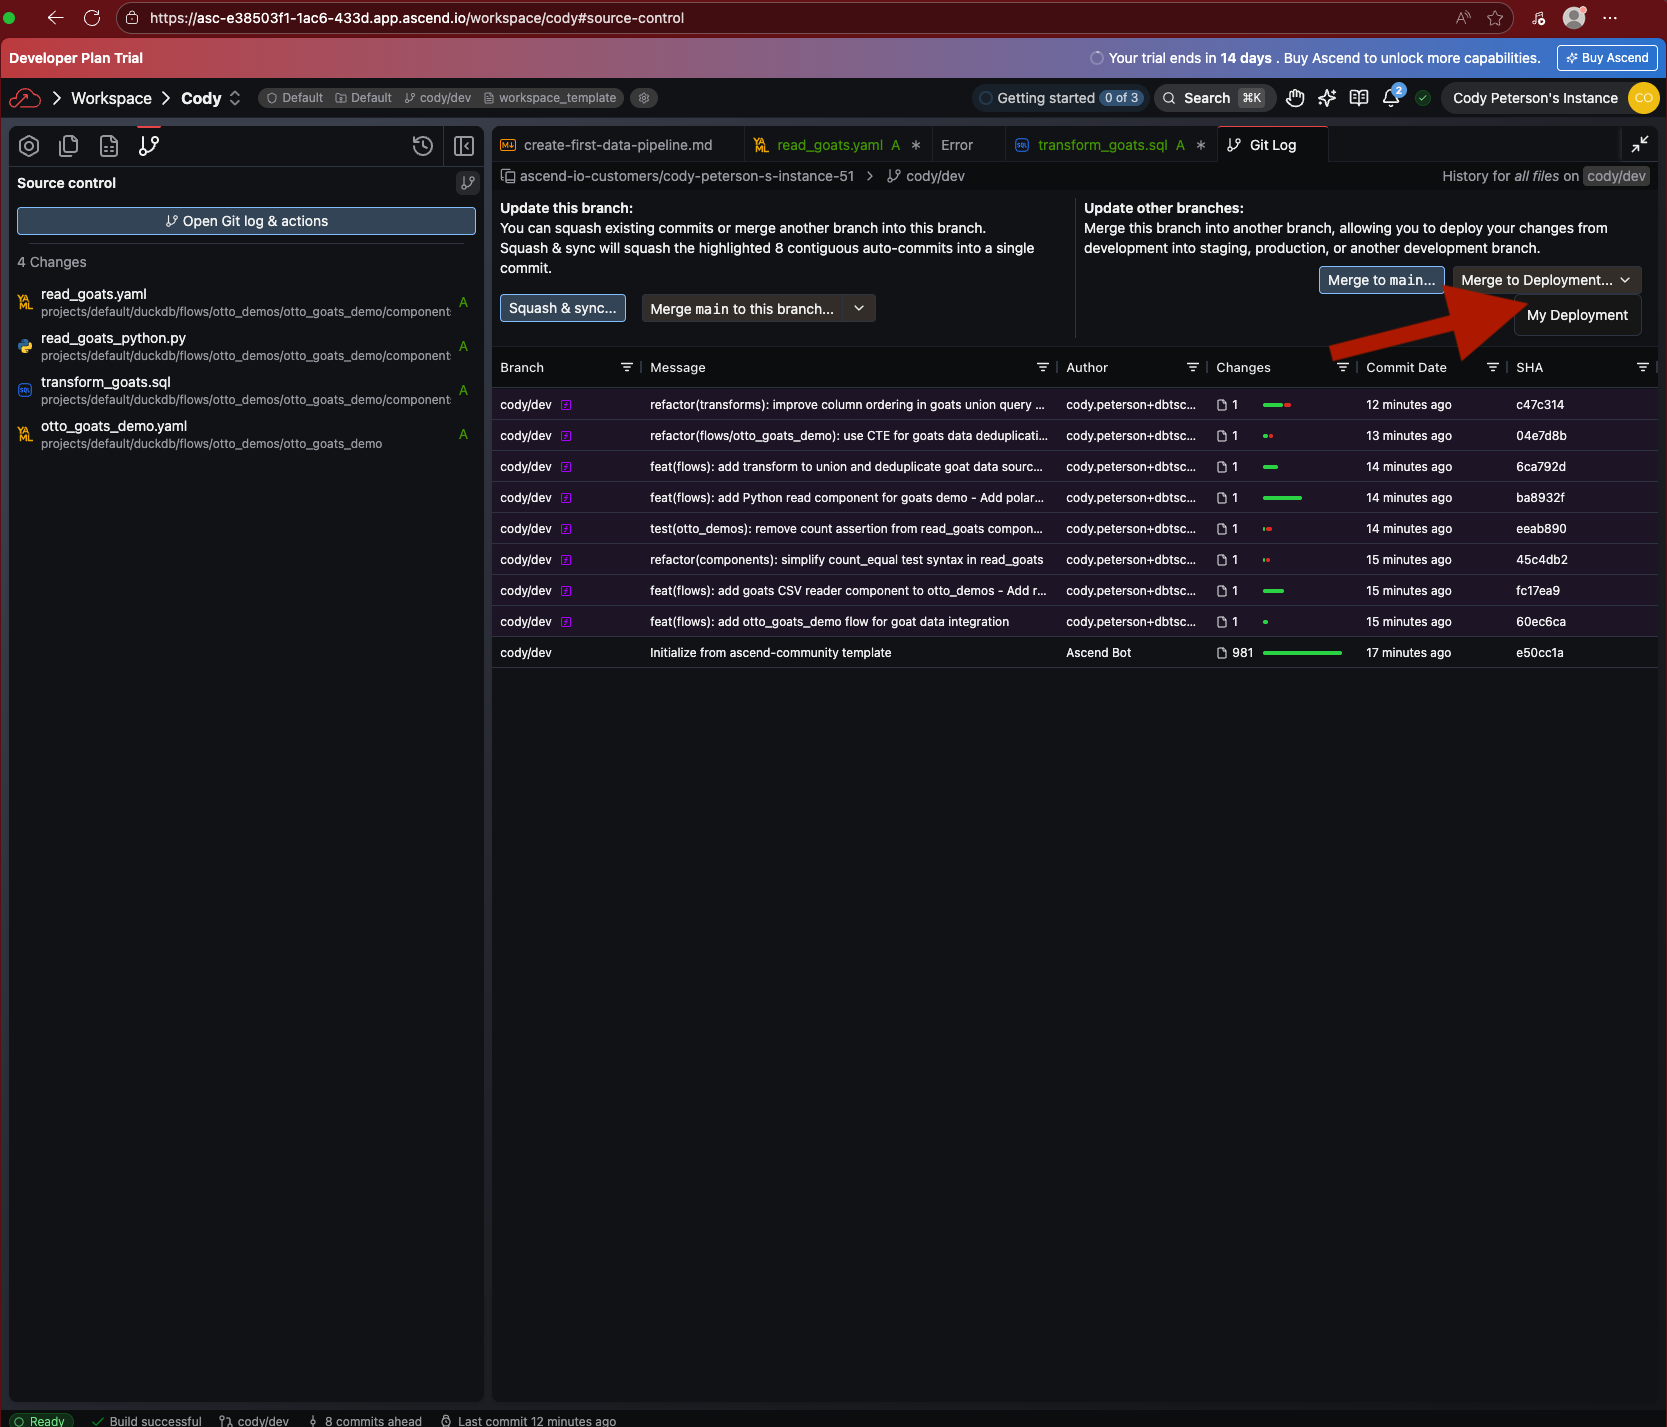Click the Ascend cloud logo
The image size is (1667, 1427).
click(x=25, y=98)
